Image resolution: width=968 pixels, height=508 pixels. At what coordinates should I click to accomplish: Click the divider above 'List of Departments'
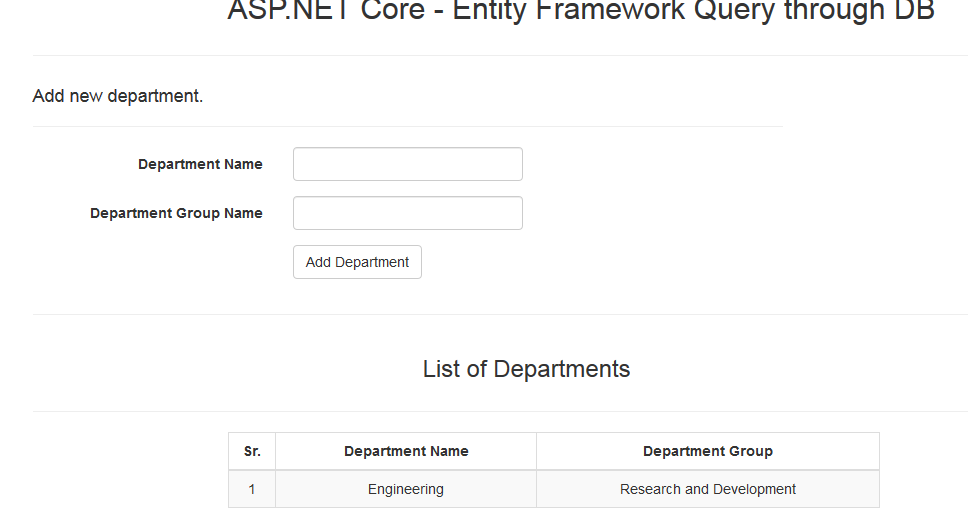[x=500, y=314]
